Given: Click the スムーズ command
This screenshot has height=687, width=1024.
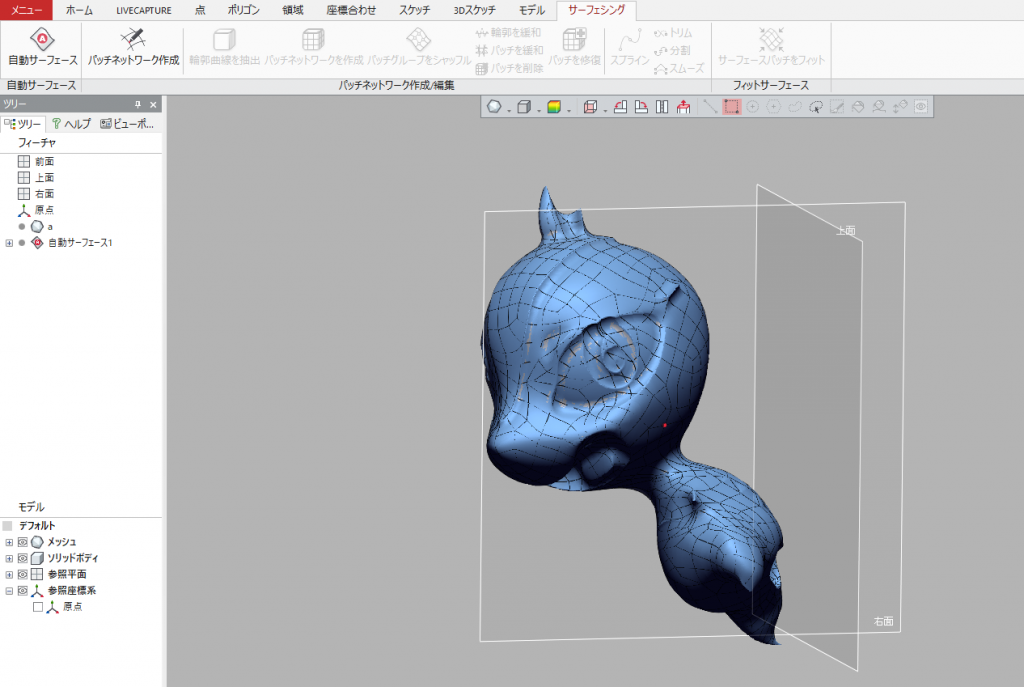Looking at the screenshot, I should tap(679, 68).
